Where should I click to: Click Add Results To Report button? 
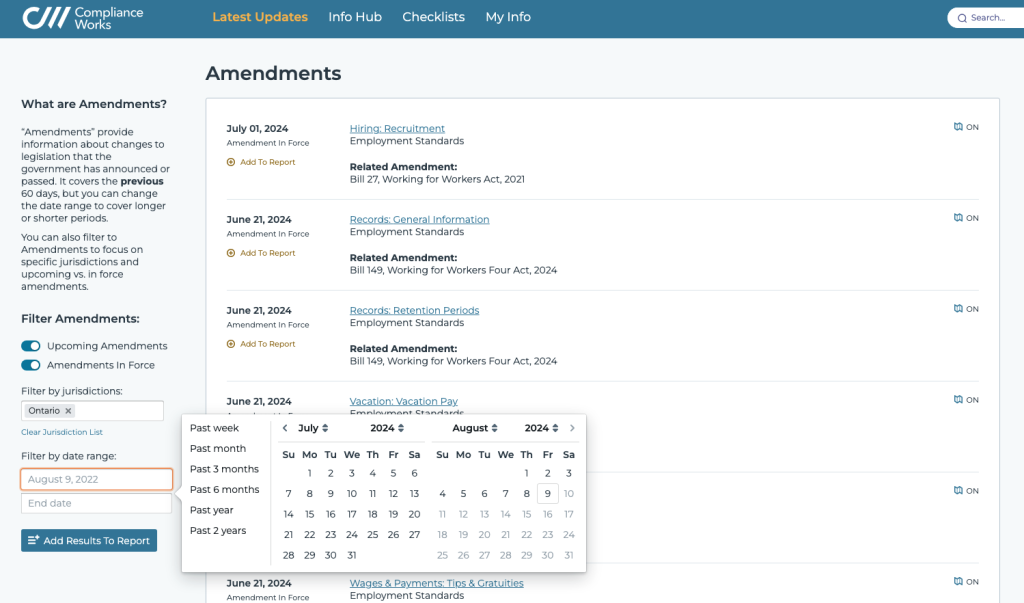point(89,540)
